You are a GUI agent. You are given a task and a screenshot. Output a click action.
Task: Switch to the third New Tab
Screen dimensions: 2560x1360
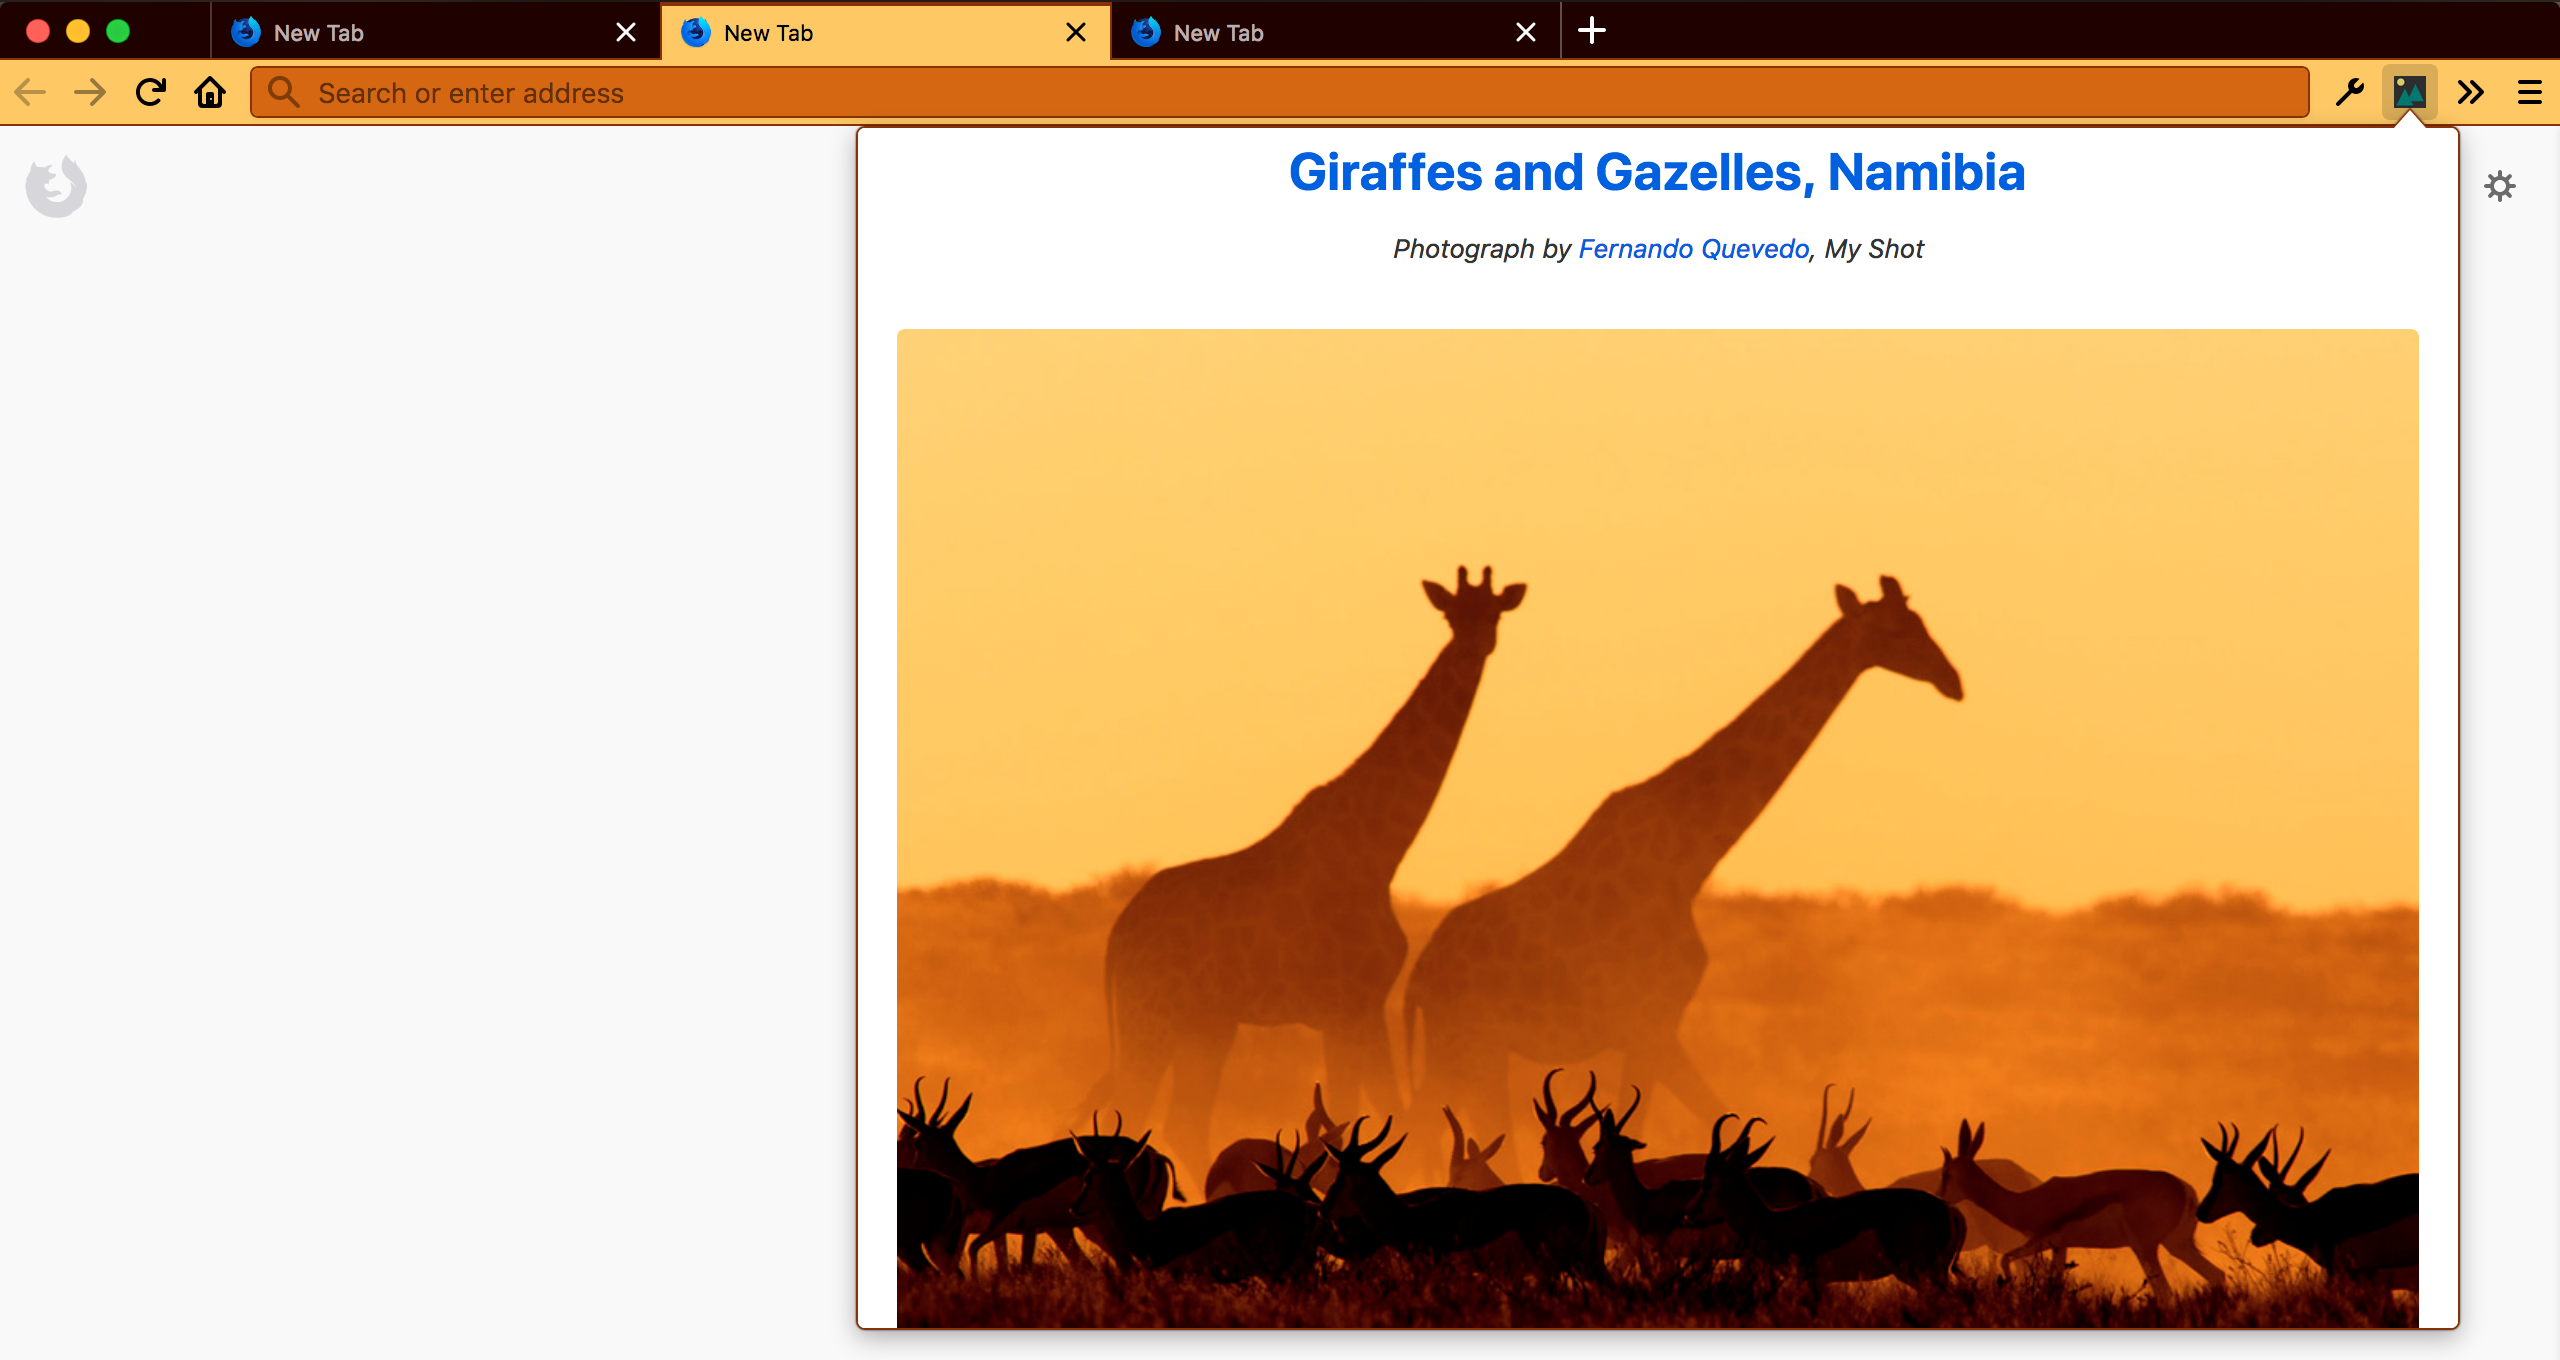pyautogui.click(x=1320, y=33)
